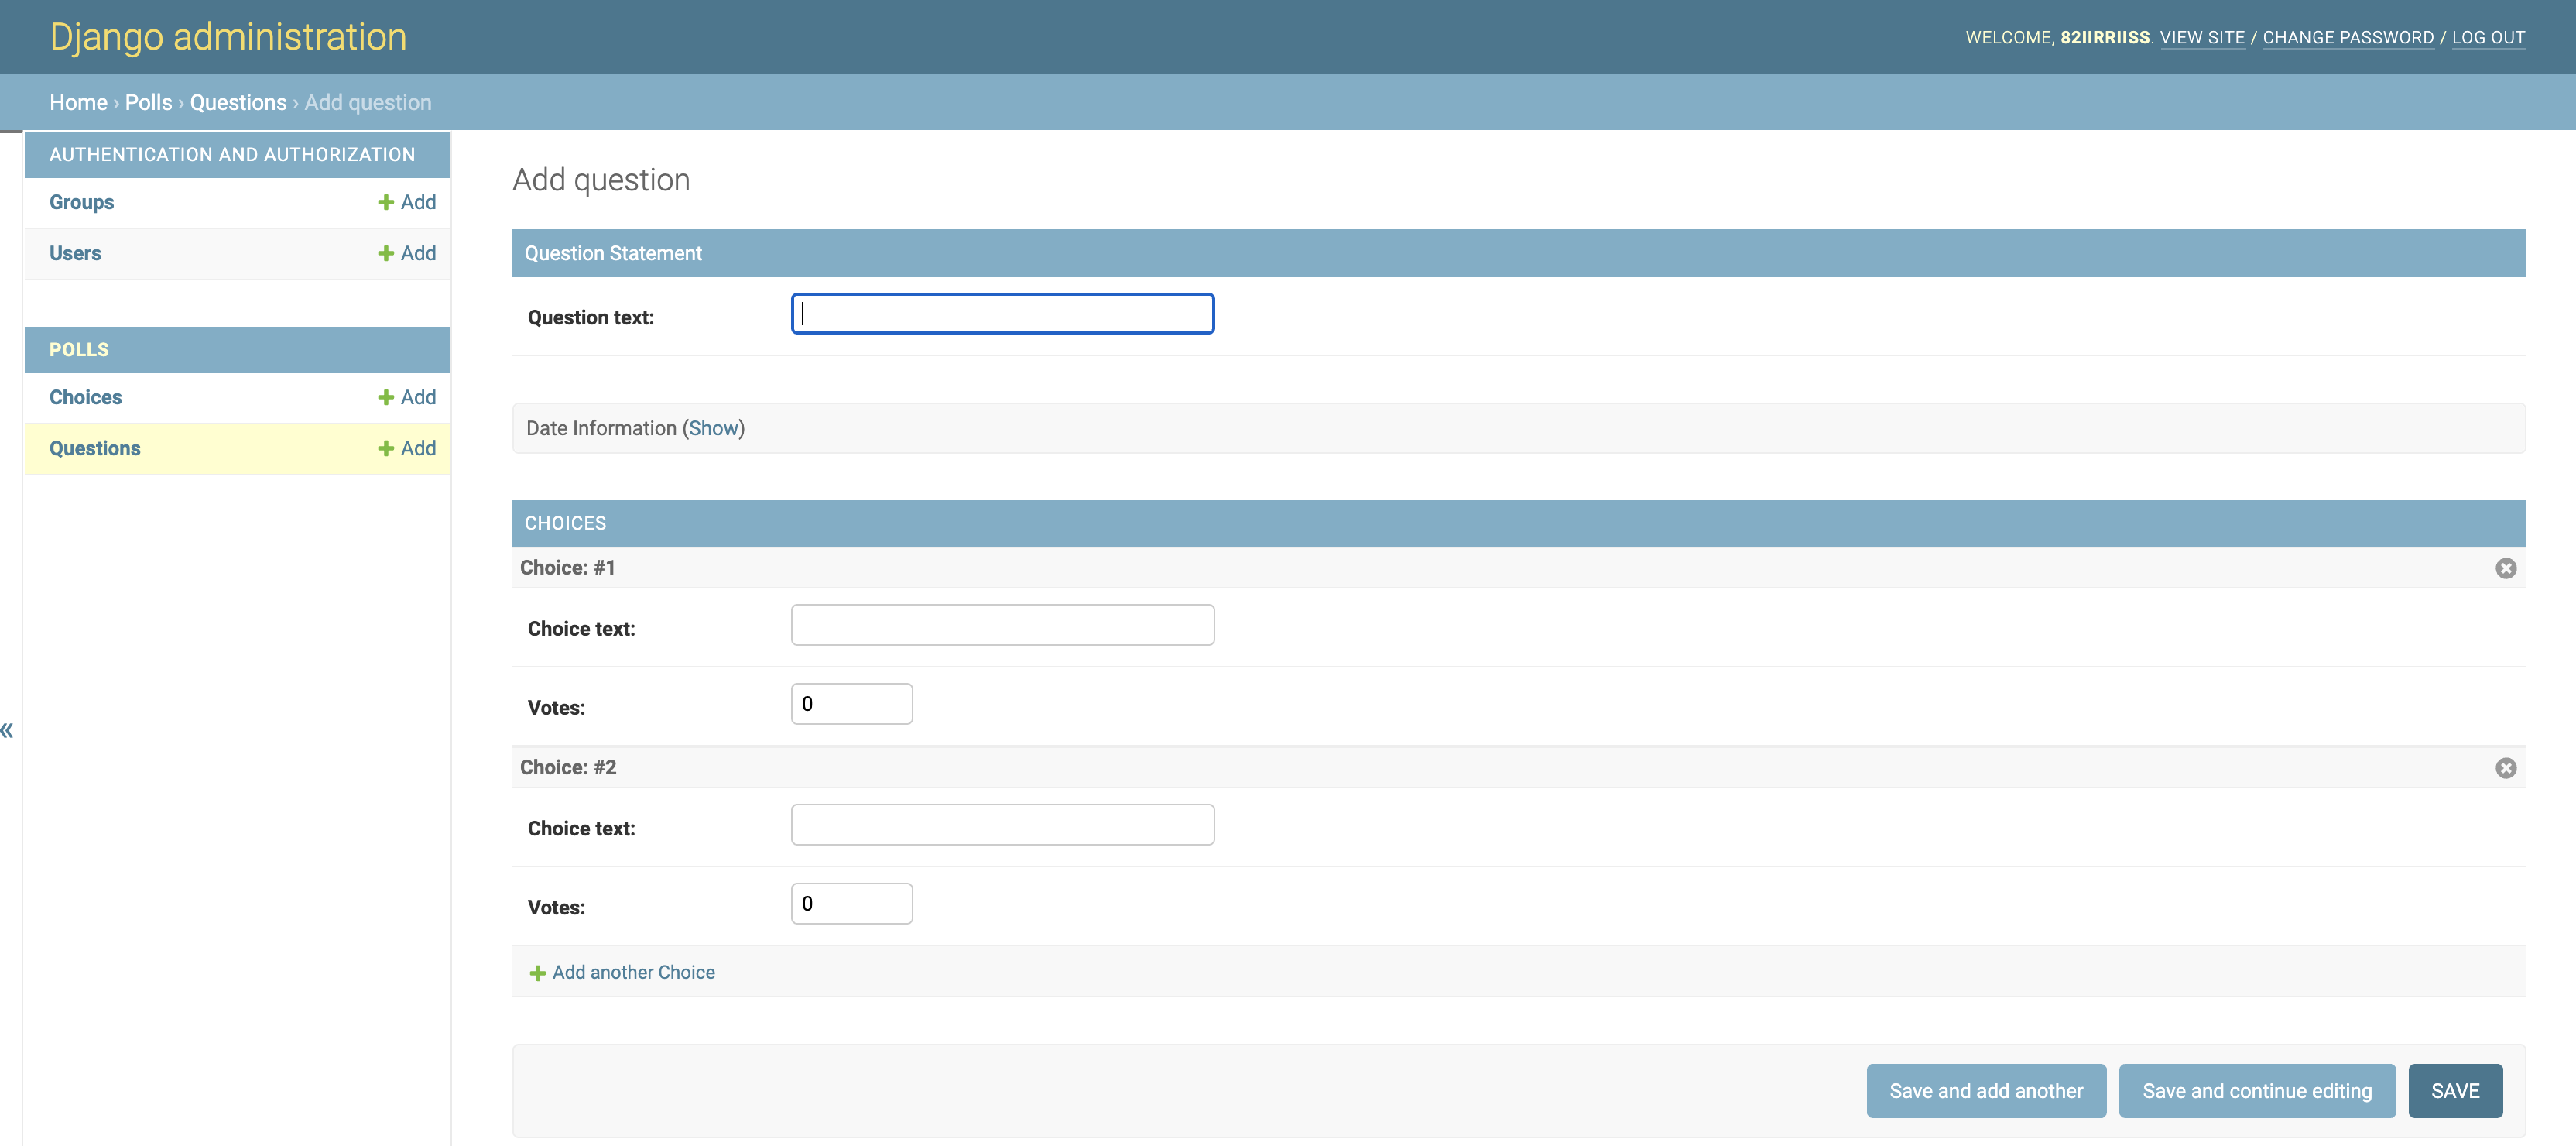Collapse the sidebar with the double-chevron toggle
Screen dimensions: 2576x1146
7,730
